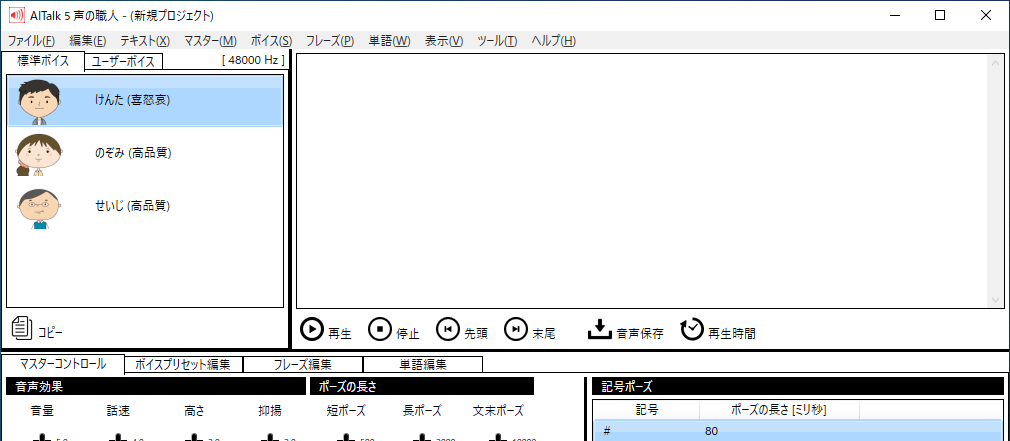The image size is (1010, 441).
Task: Open the フレーズ(P) menu
Action: [x=330, y=41]
